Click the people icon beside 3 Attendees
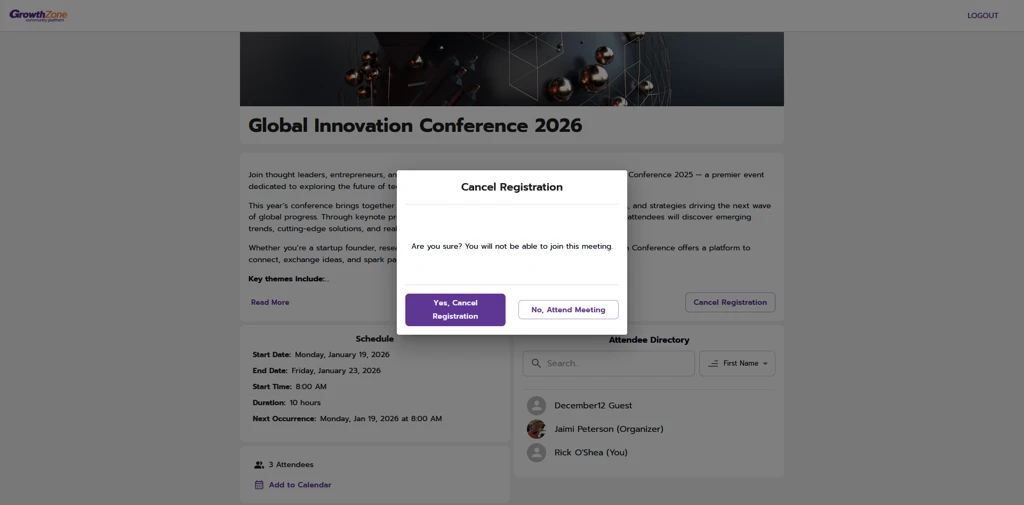The height and width of the screenshot is (505, 1024). tap(259, 465)
